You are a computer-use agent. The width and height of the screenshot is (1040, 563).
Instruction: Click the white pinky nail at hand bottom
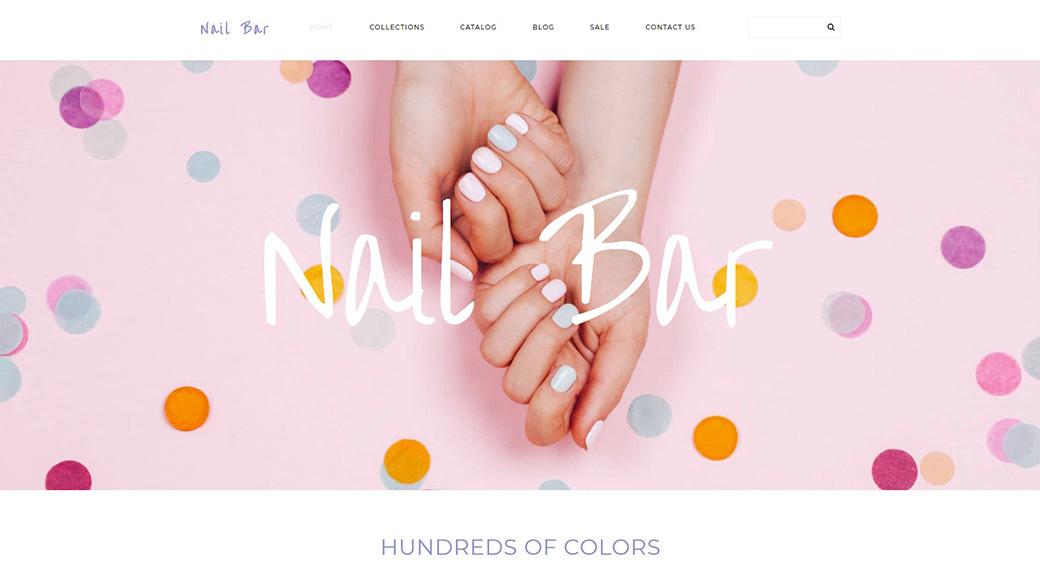tap(594, 434)
